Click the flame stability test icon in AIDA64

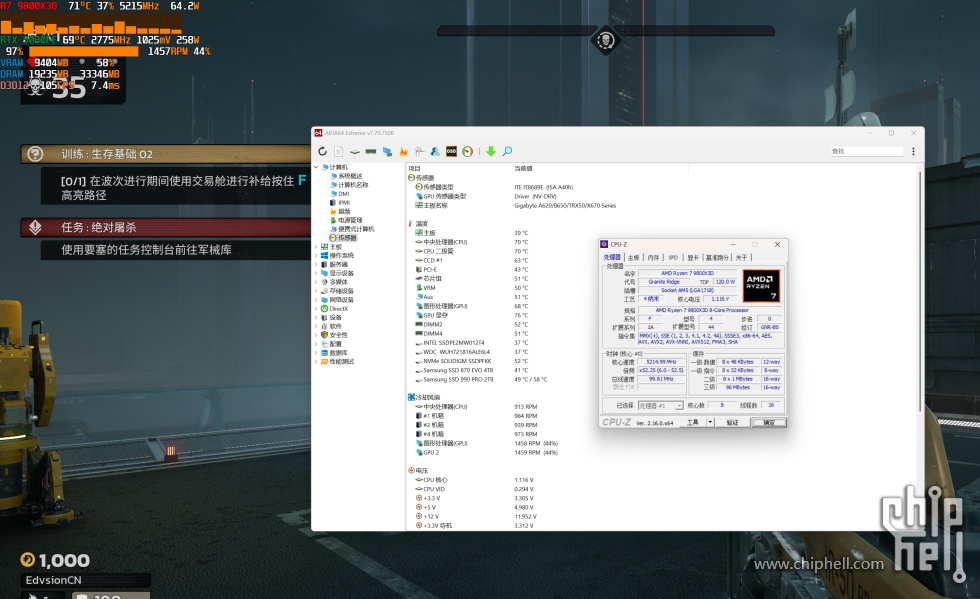point(403,151)
